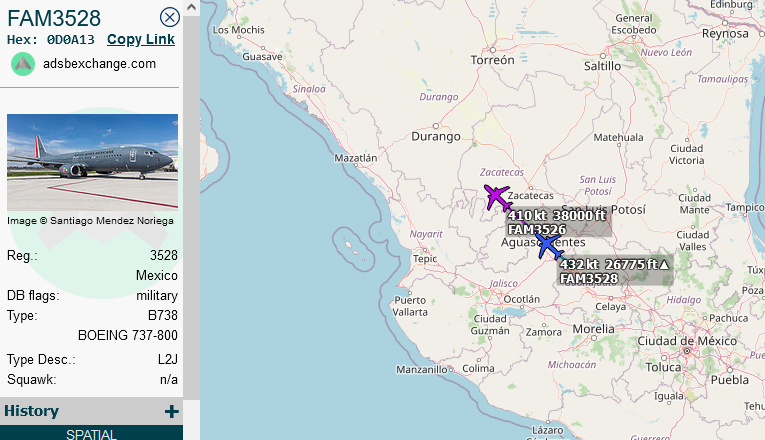
Task: Click the registration value 3528
Action: pyautogui.click(x=163, y=256)
